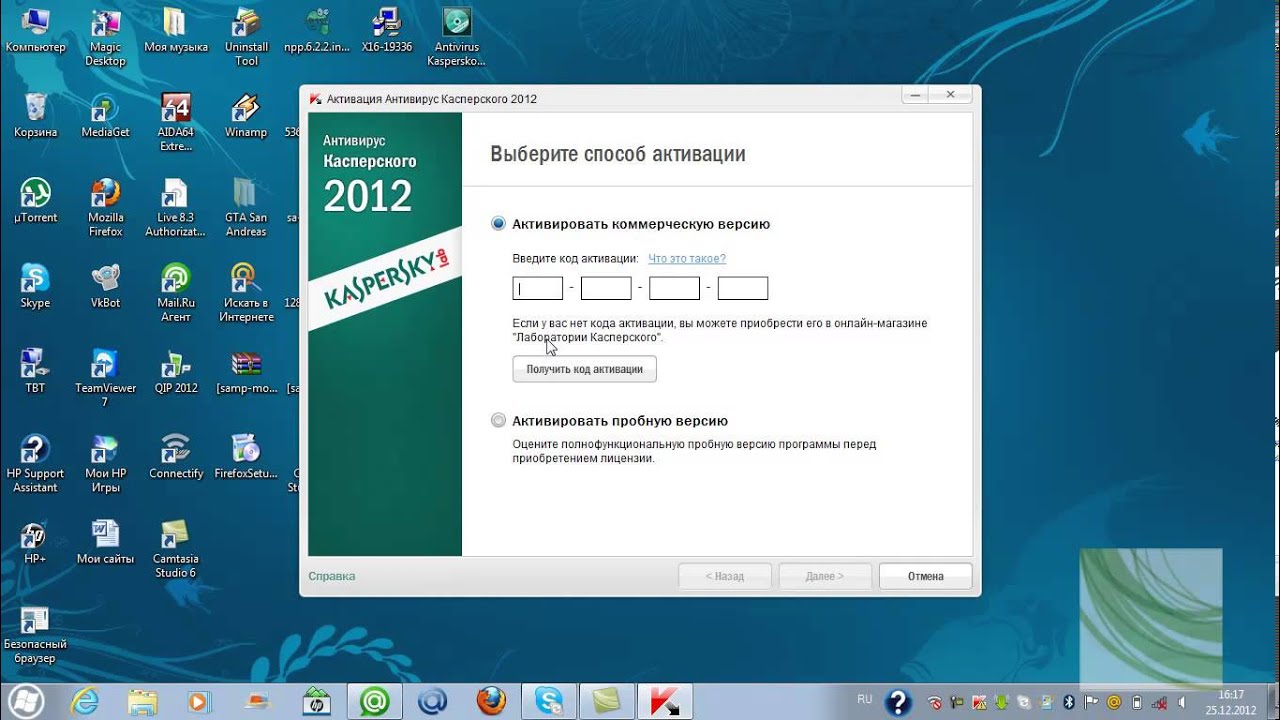The height and width of the screenshot is (720, 1280).
Task: Click the disabled '< Назад' button
Action: (x=725, y=576)
